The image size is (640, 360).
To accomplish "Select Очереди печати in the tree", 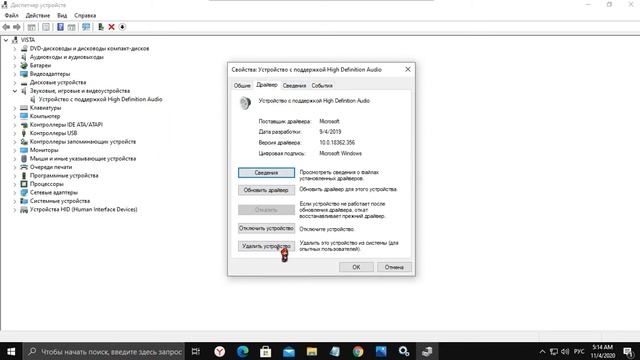I will 51,167.
